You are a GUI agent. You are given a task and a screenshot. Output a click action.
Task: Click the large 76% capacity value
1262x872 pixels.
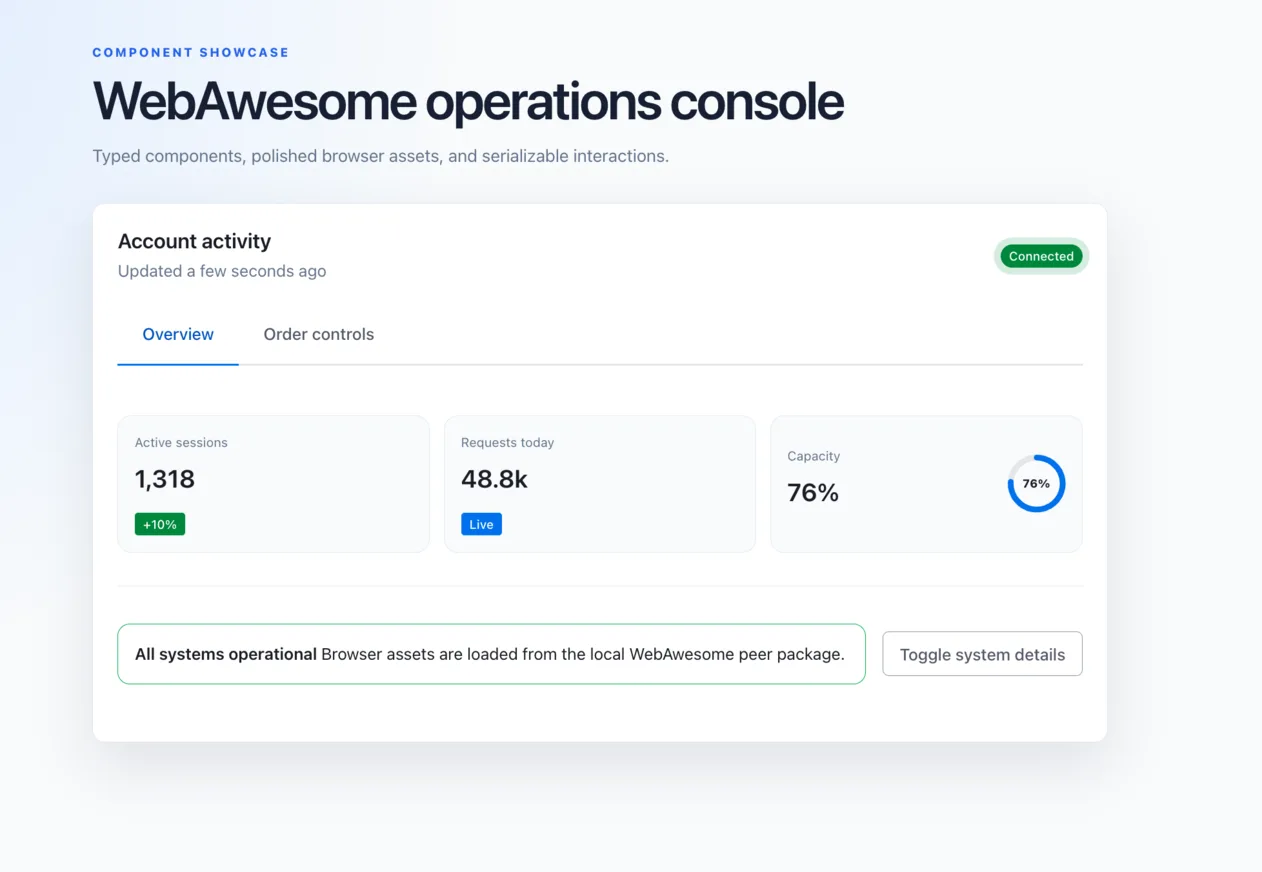coord(813,493)
